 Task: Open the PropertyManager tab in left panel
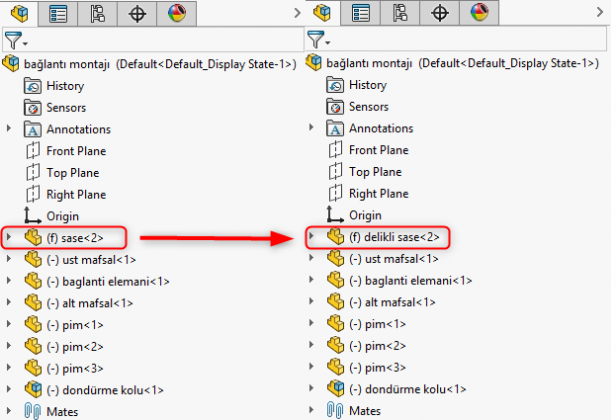(x=59, y=13)
